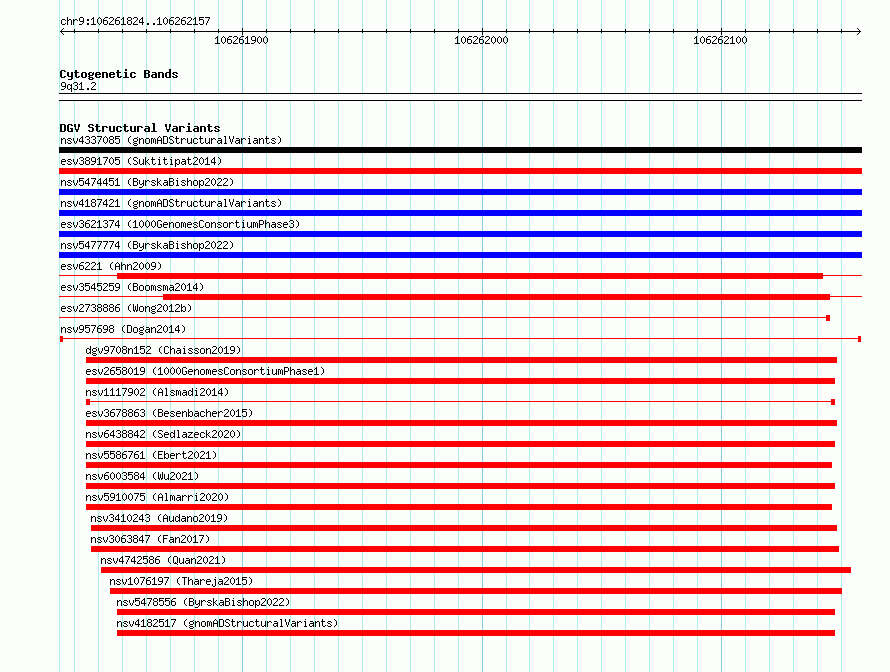Click the red nsv4182517 variant bar
Screen dimensions: 890x672
[x=476, y=633]
